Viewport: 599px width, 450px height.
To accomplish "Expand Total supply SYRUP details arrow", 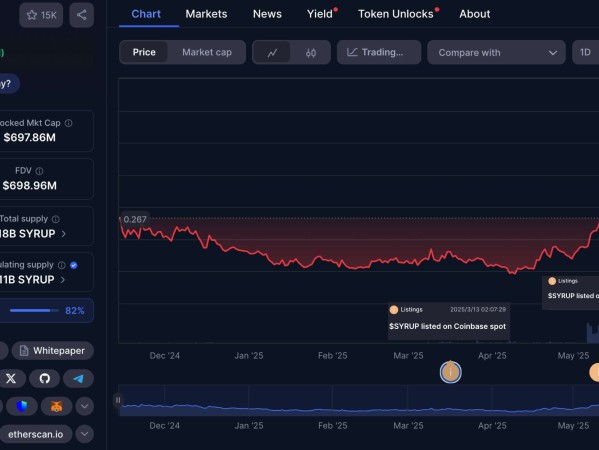I will [x=63, y=234].
